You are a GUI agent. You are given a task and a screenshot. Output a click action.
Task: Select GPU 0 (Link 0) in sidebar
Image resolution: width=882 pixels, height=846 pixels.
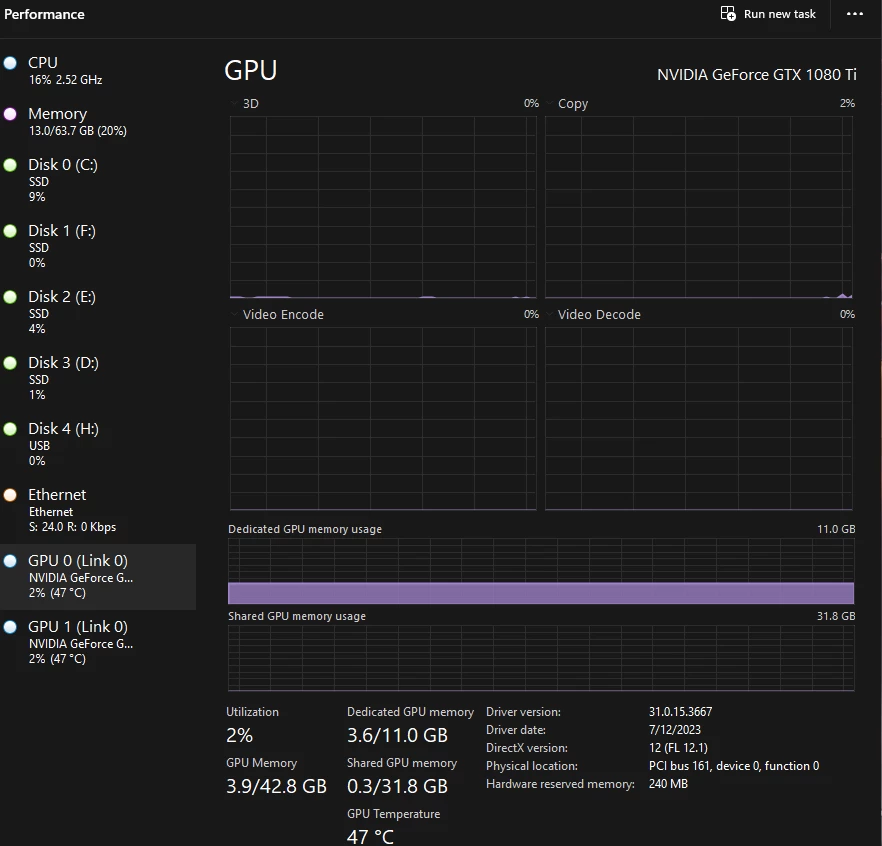pyautogui.click(x=98, y=577)
